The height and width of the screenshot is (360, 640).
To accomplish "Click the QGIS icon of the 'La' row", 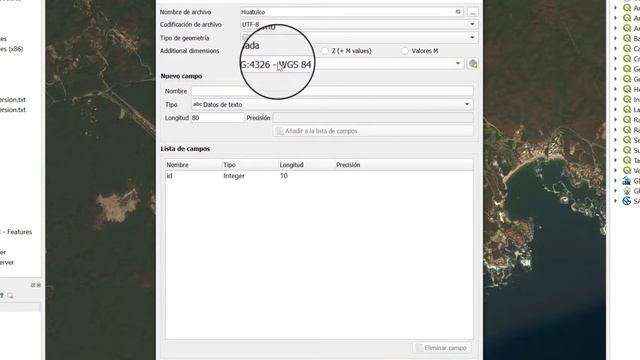I will tap(627, 109).
